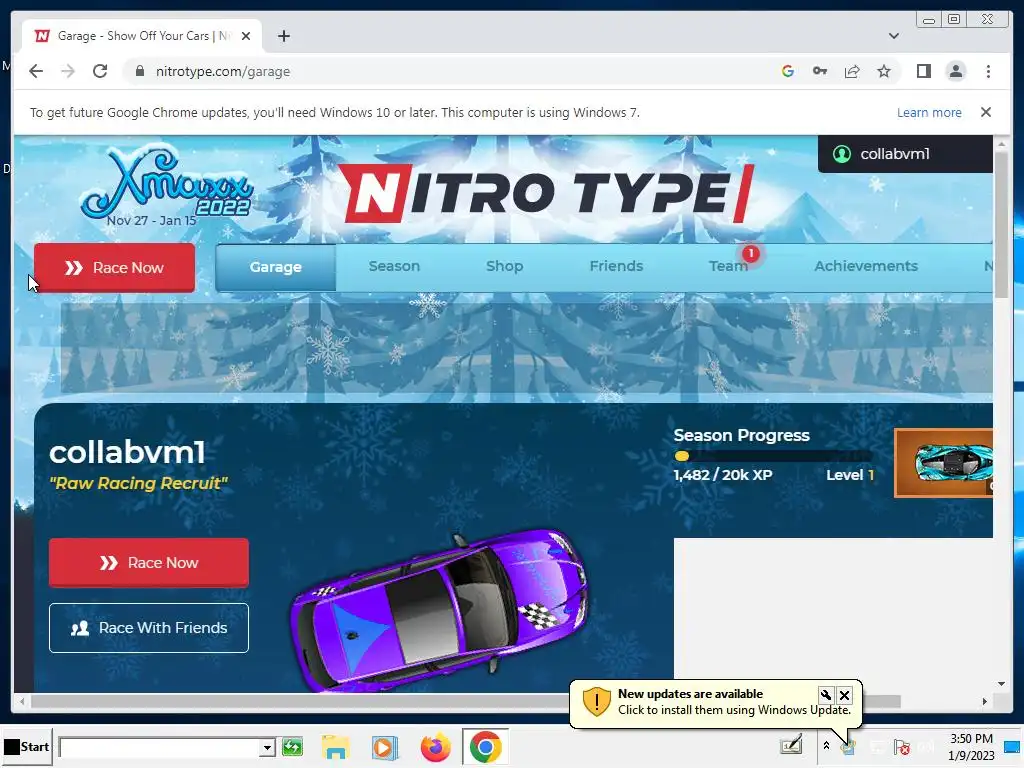Open the Achievements page
1024x768 pixels.
coord(865,266)
